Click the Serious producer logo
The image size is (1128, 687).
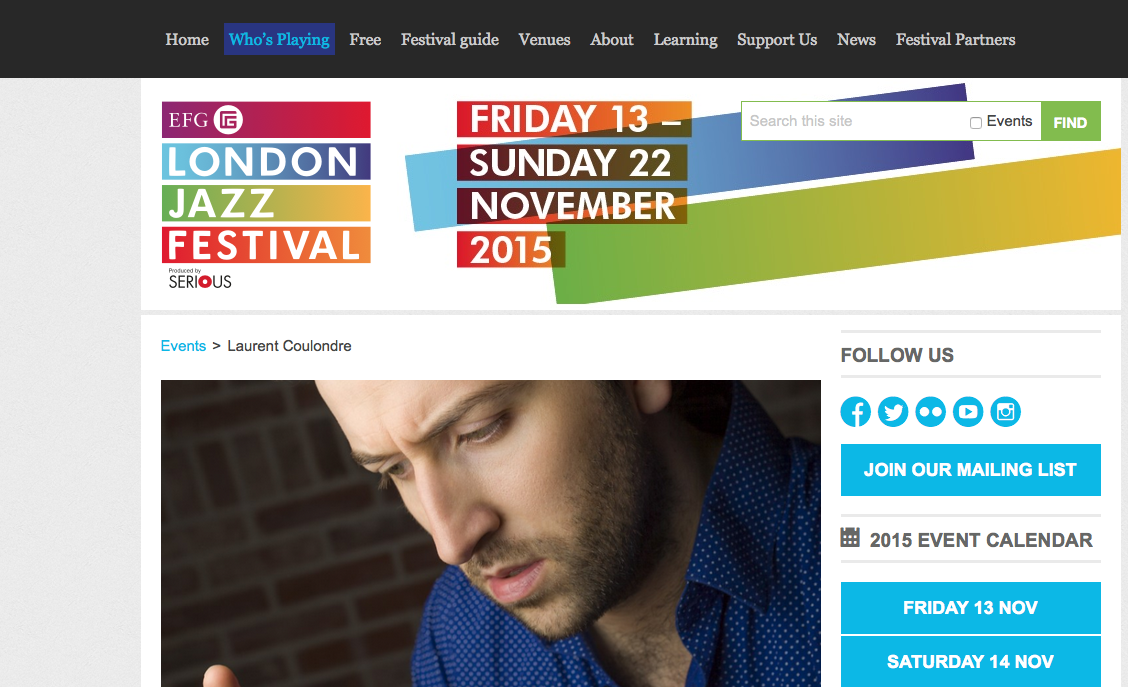pos(200,279)
